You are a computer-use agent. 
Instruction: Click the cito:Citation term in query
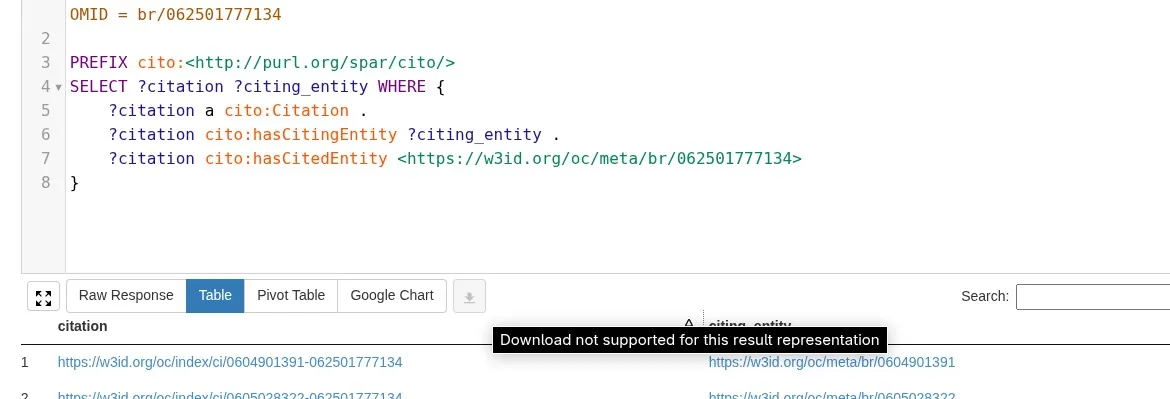pos(287,110)
